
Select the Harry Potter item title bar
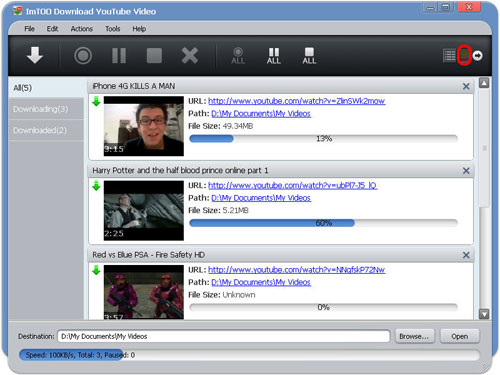[281, 171]
